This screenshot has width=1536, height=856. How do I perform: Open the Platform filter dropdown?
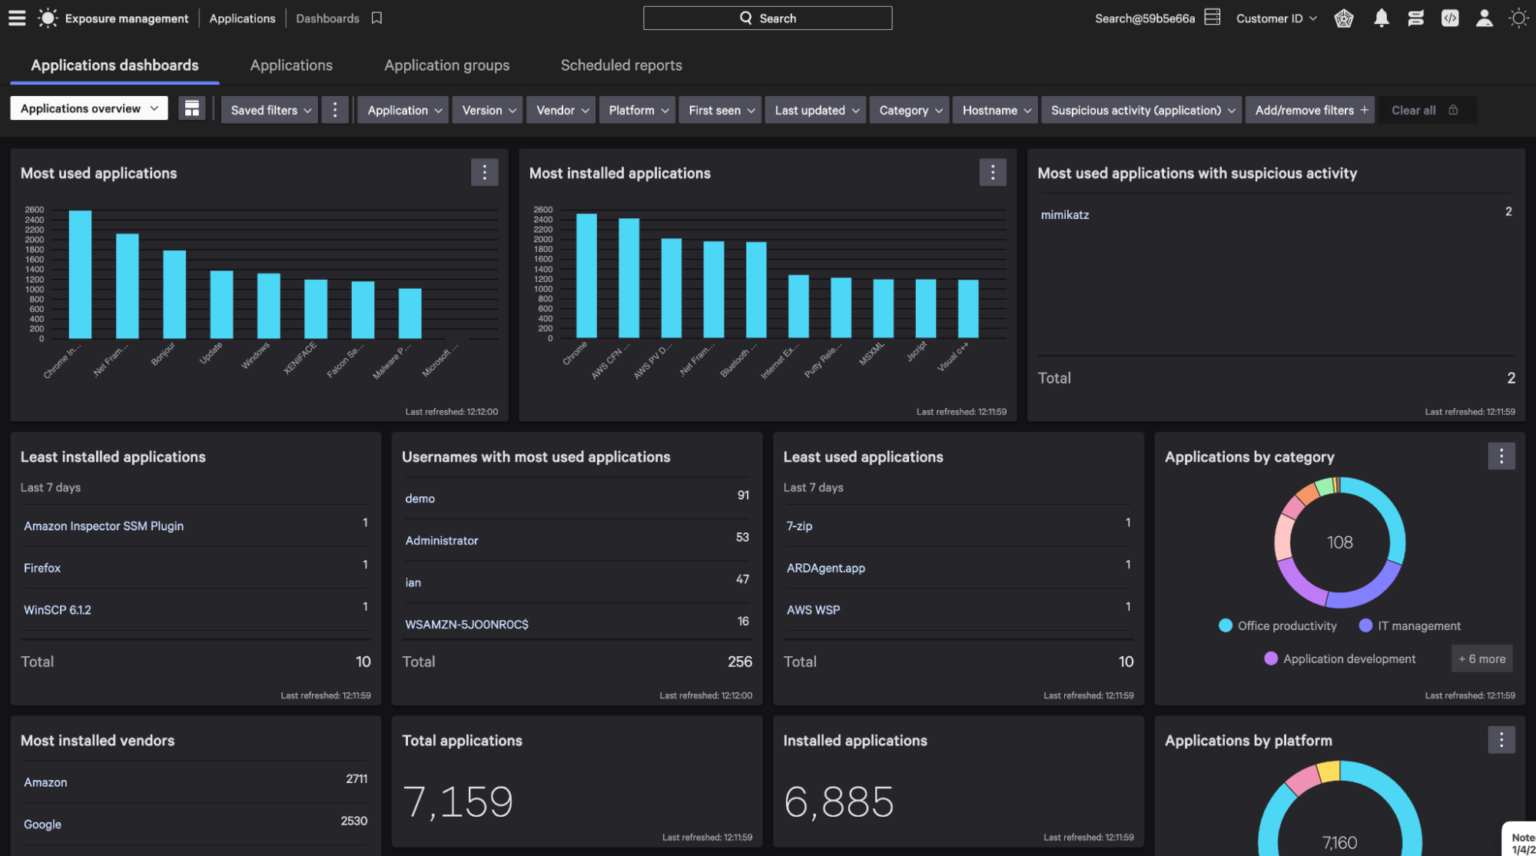click(638, 110)
